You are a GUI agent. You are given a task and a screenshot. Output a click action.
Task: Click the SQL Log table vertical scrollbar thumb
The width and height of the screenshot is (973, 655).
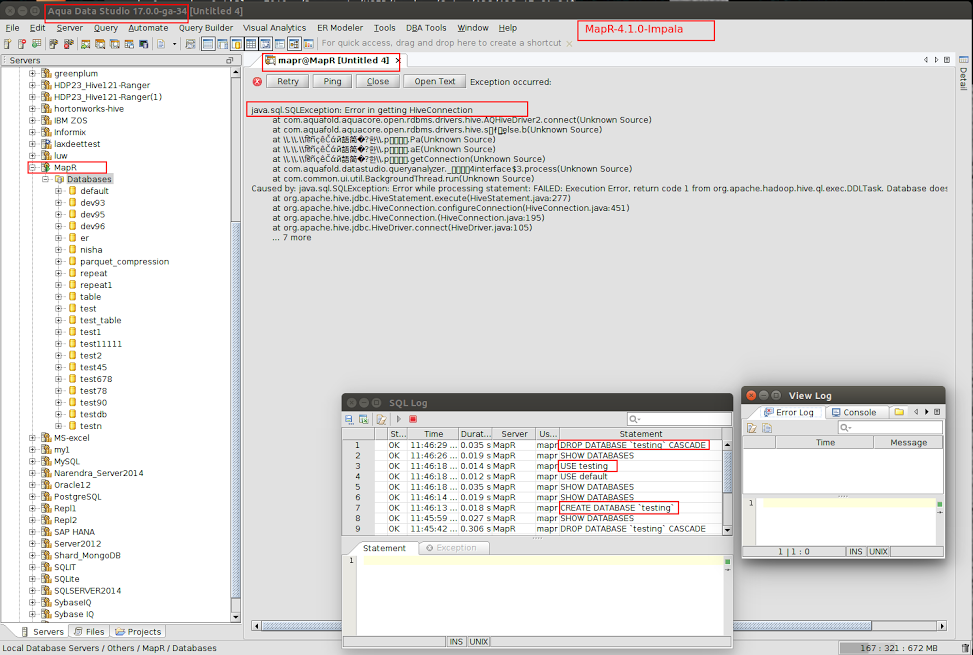click(x=727, y=471)
